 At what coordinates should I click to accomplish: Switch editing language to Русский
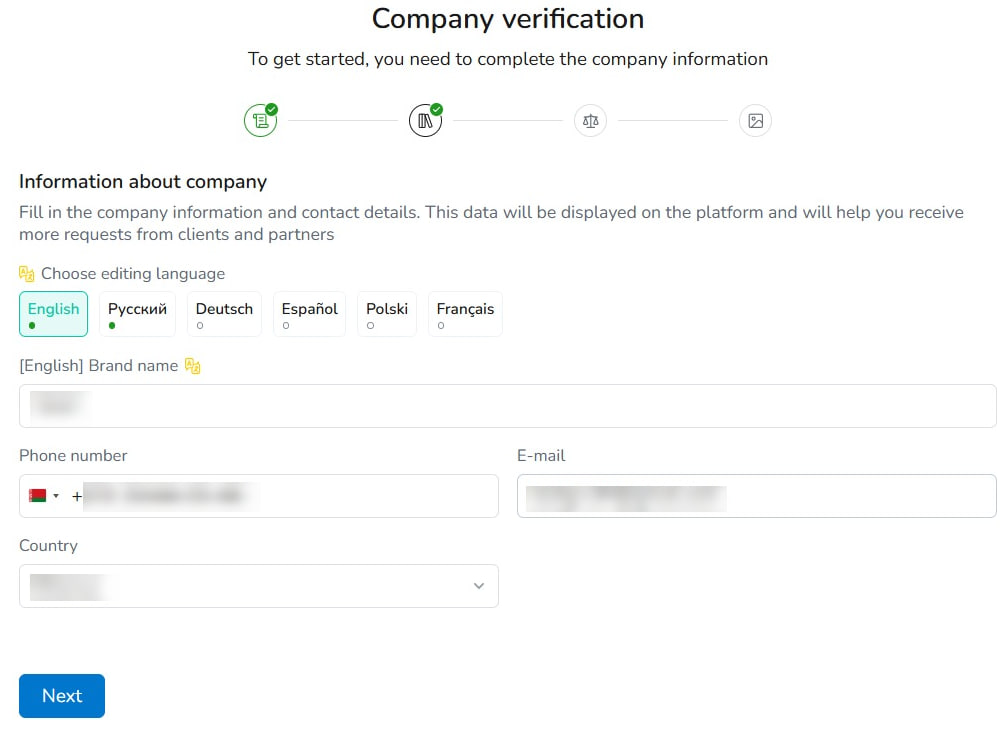coord(137,314)
